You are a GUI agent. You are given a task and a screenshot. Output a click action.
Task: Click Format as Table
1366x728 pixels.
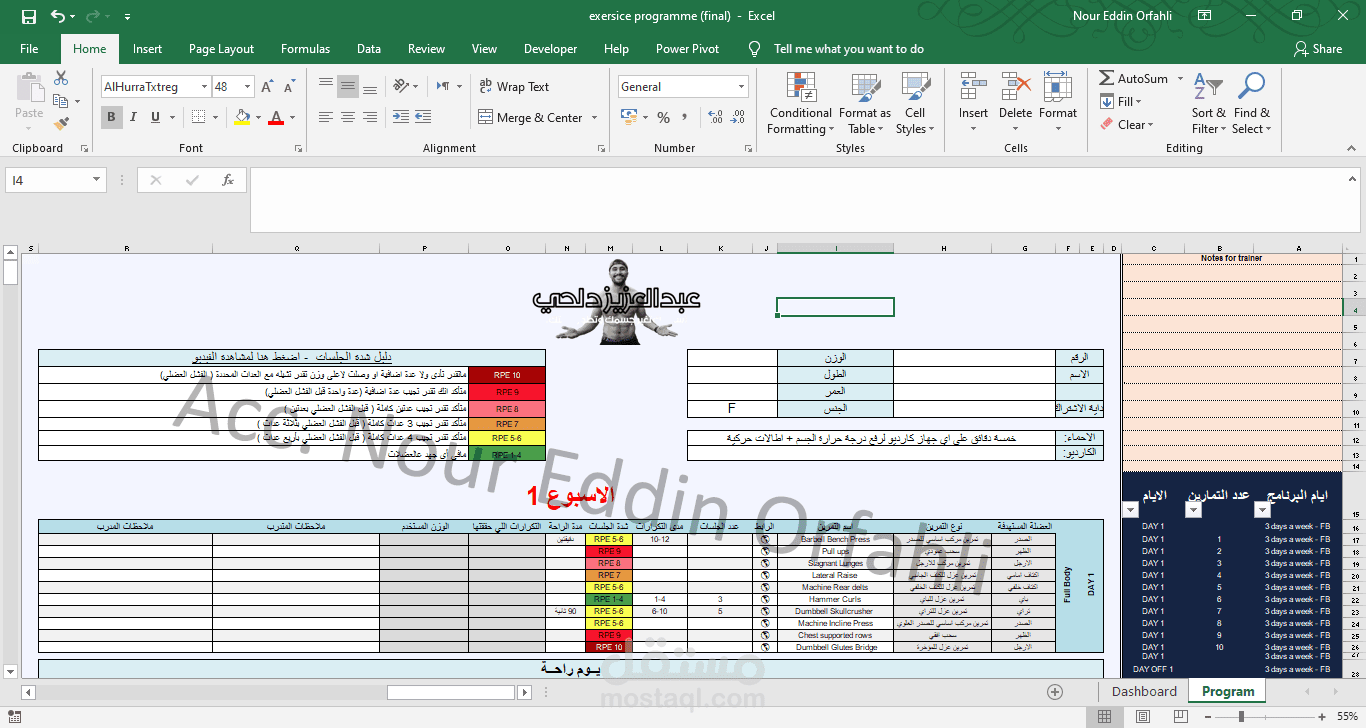click(x=864, y=104)
